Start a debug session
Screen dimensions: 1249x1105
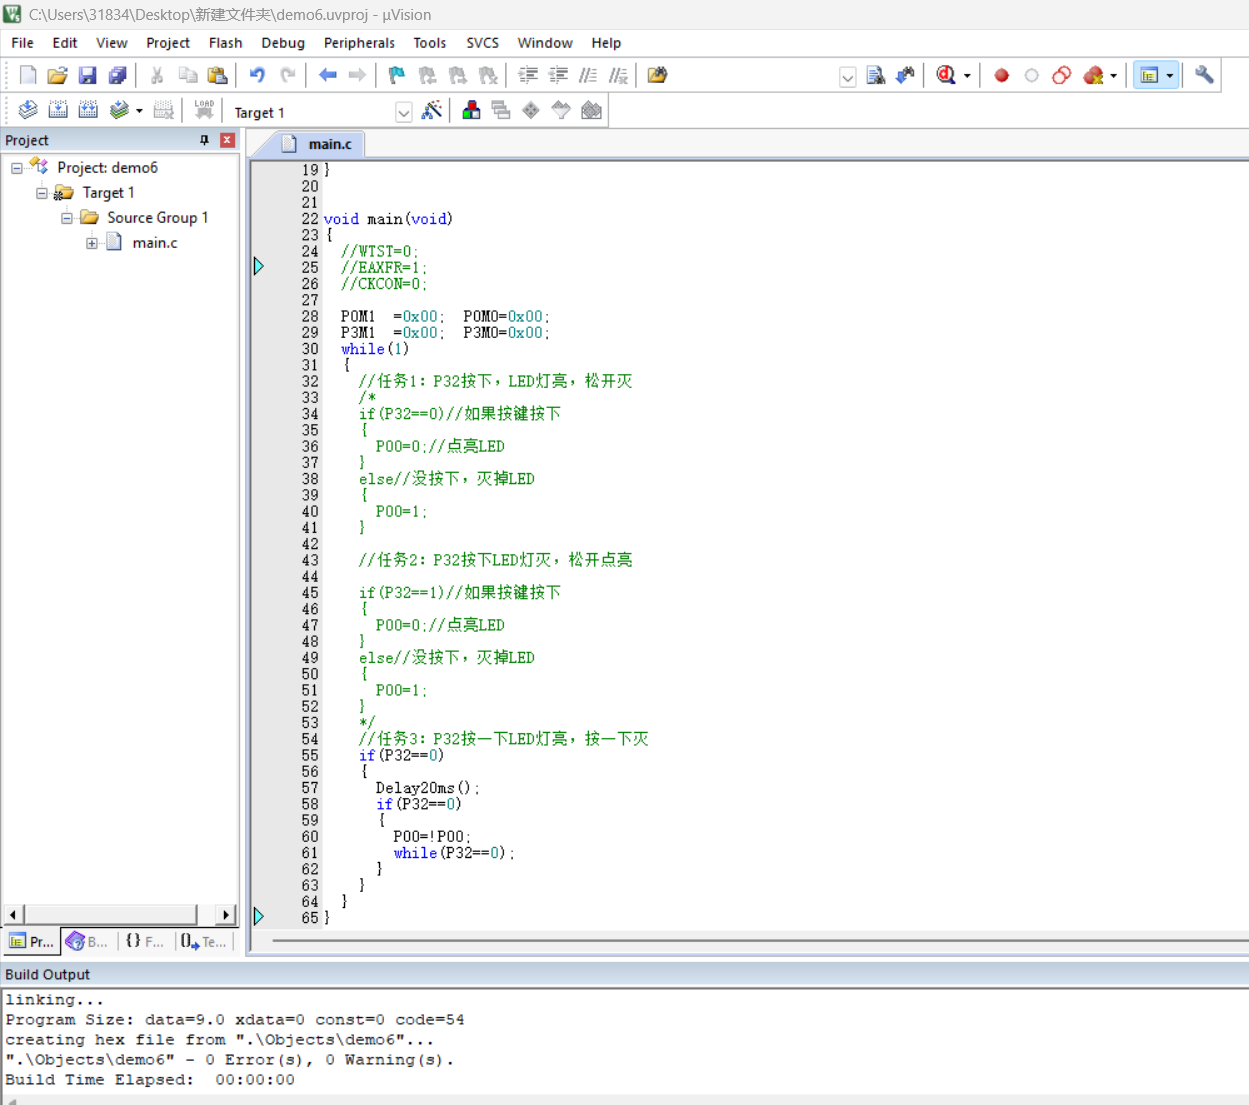[945, 75]
